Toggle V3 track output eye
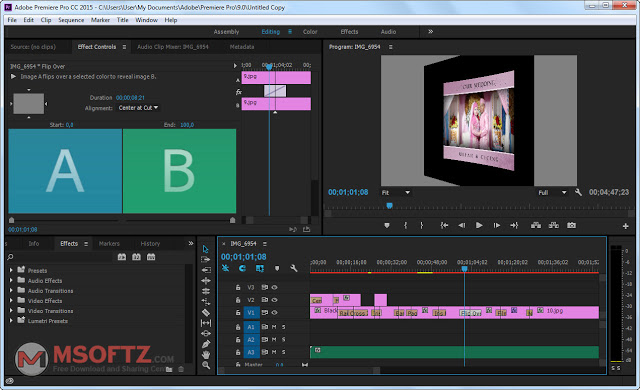 pos(275,288)
